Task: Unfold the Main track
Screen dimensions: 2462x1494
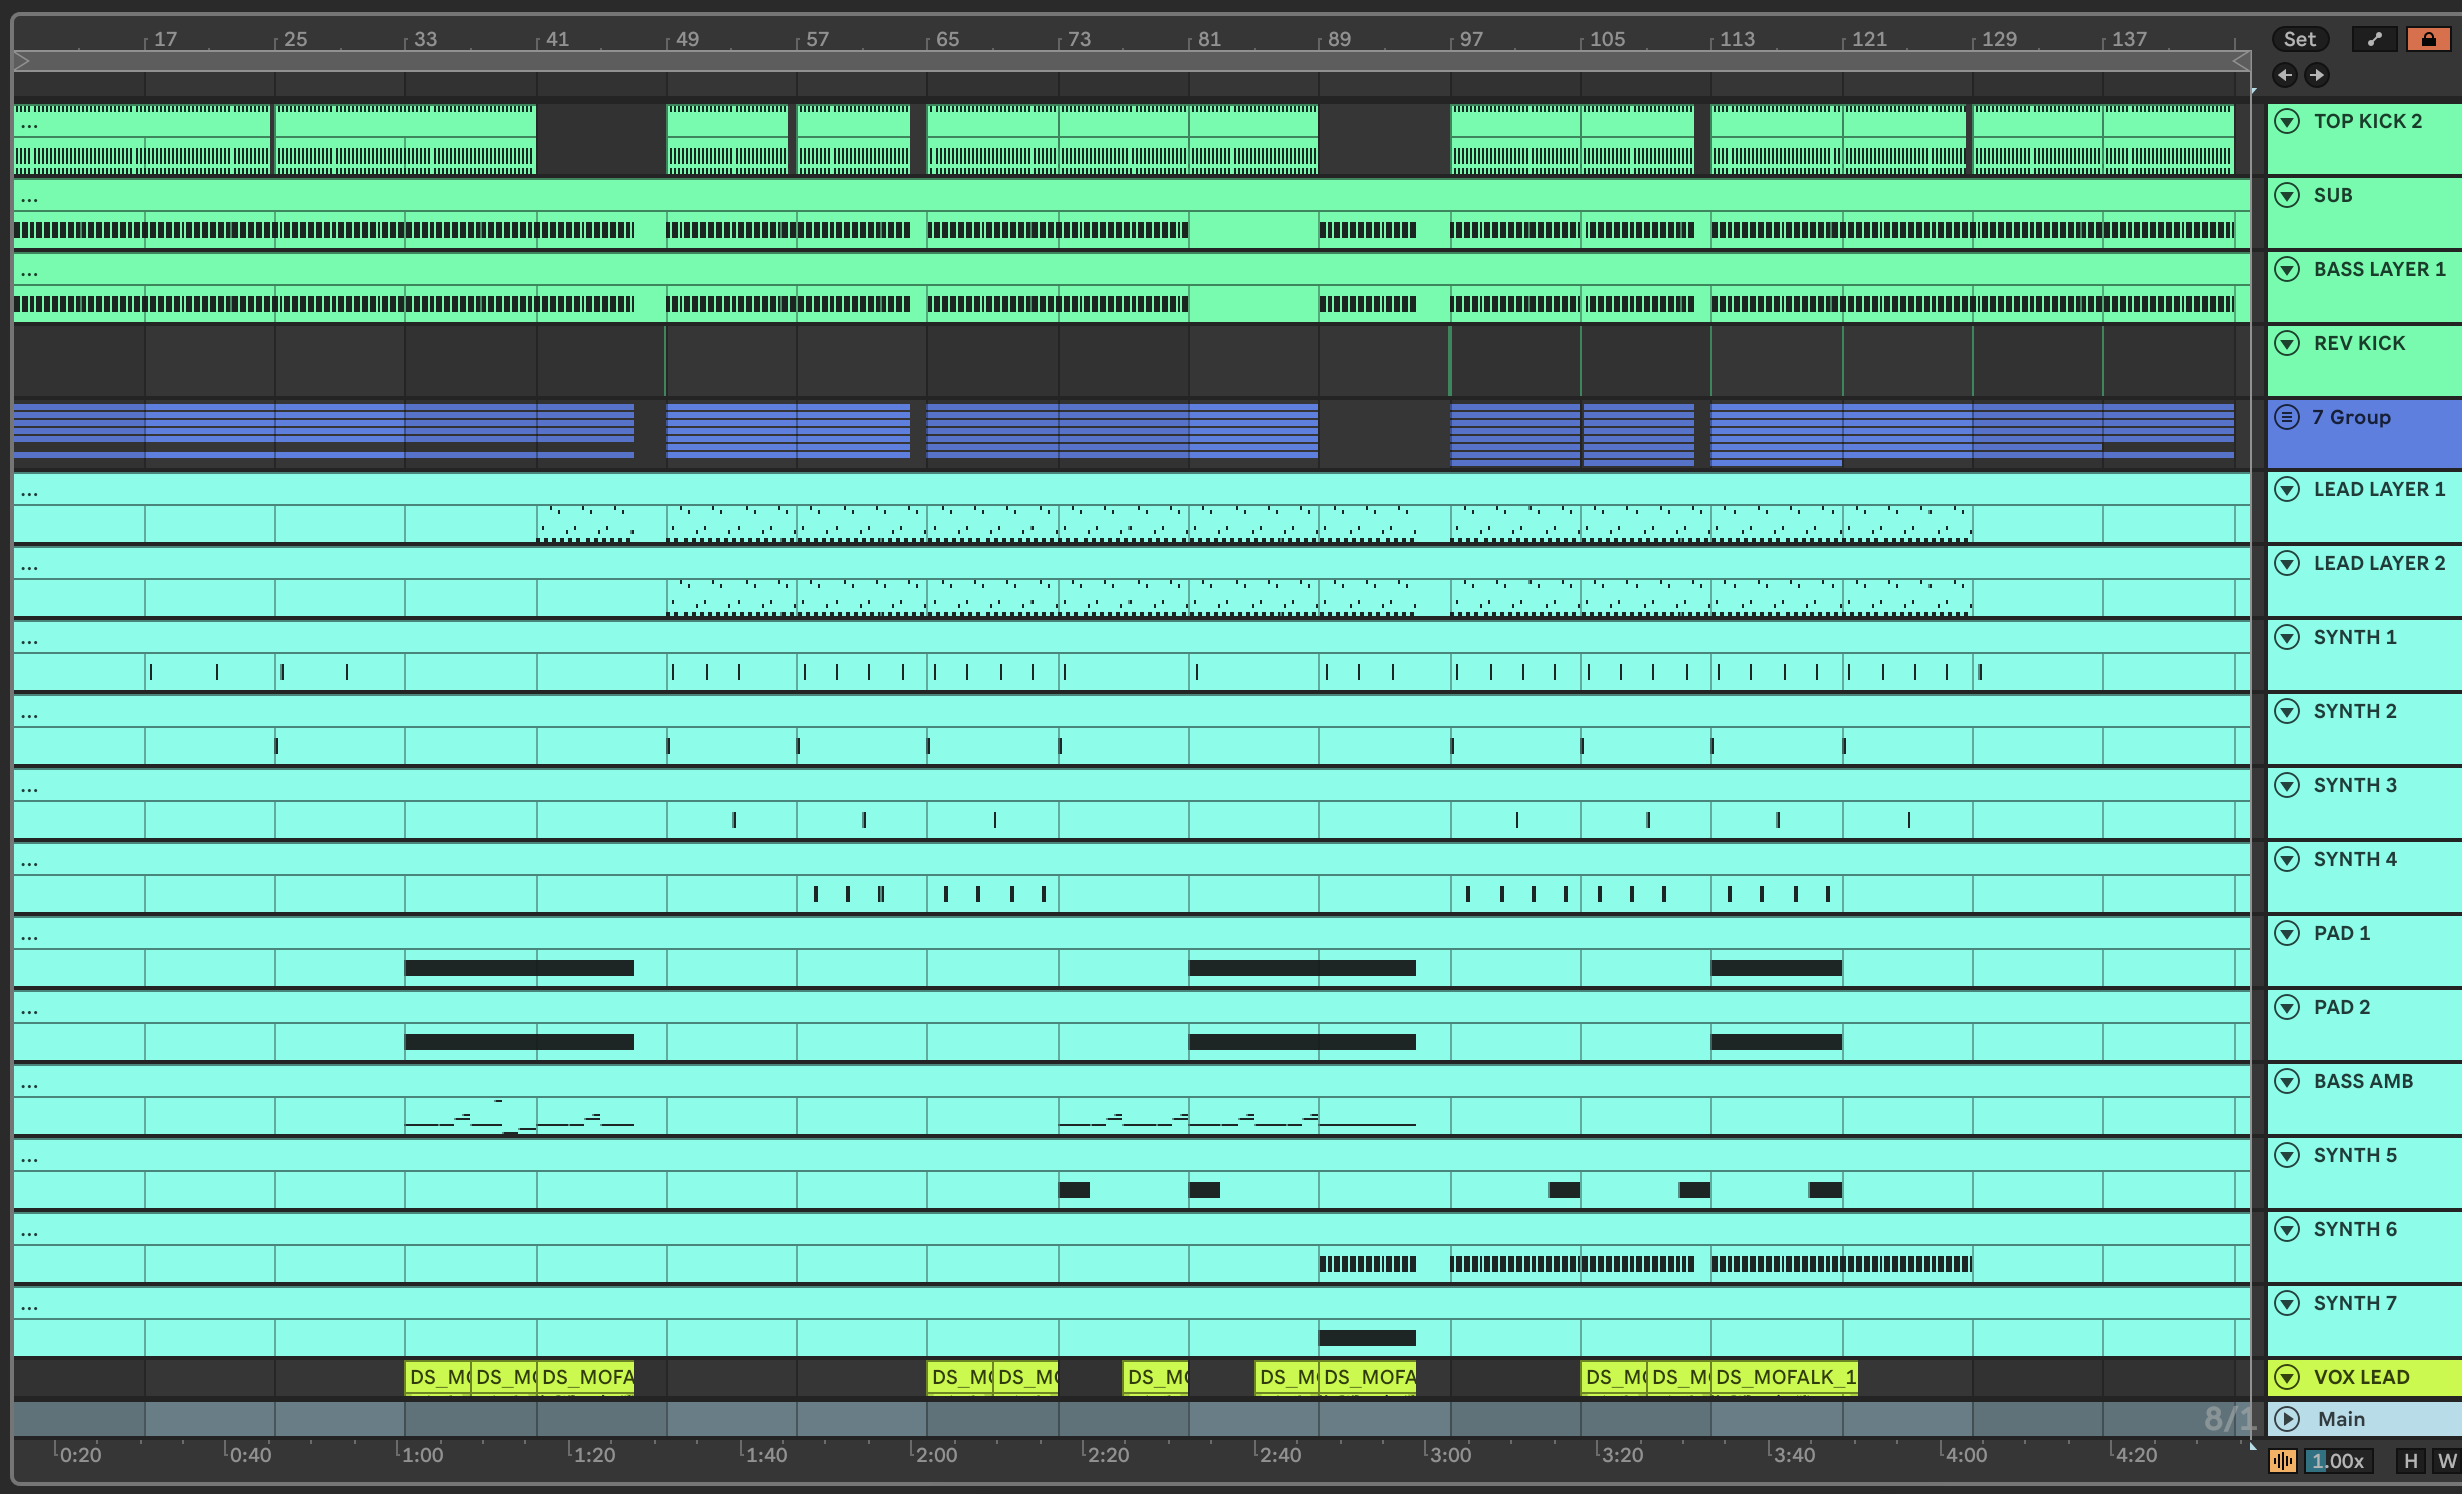Action: click(x=2287, y=1418)
